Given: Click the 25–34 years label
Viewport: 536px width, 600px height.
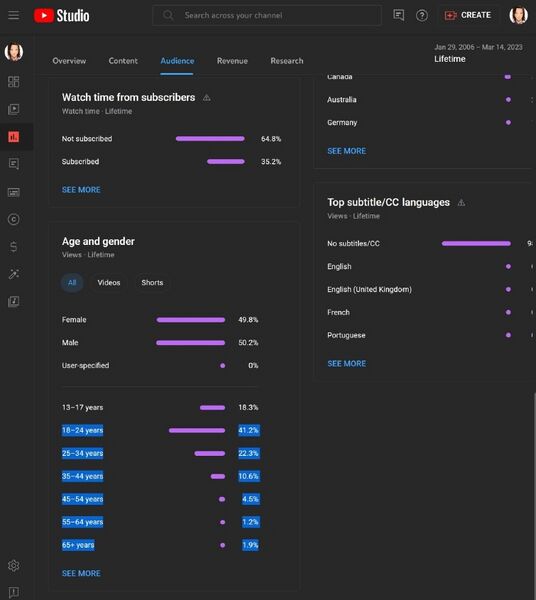Looking at the screenshot, I should coord(82,453).
